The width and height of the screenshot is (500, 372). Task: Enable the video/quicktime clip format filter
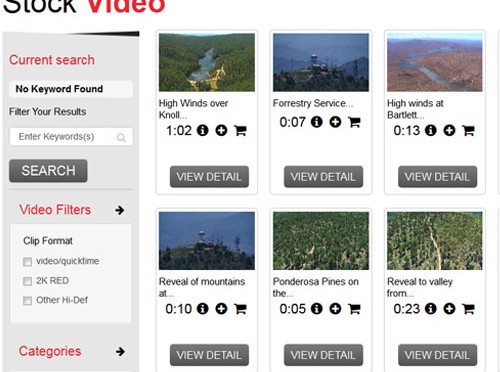[27, 262]
